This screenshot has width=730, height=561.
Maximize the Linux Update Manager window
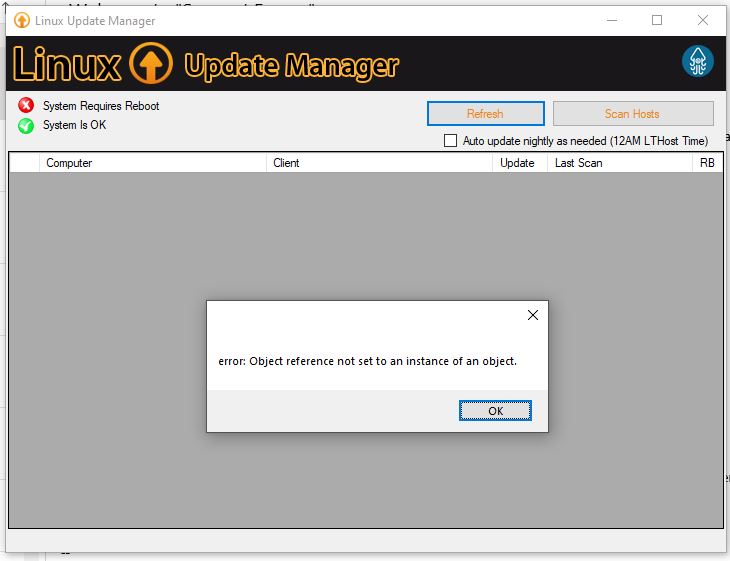657,20
